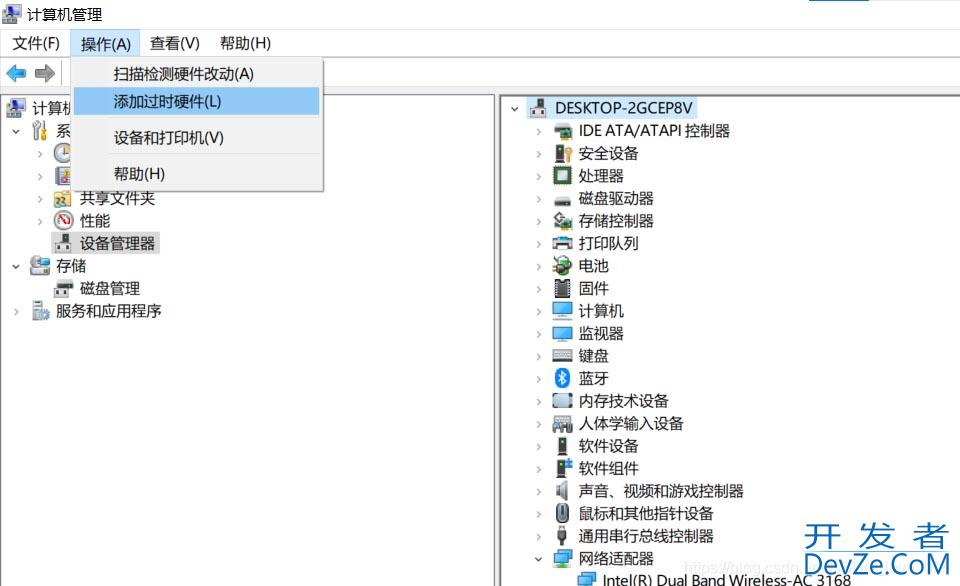Click the 人体学输入设备 icon
960x586 pixels.
click(x=562, y=424)
